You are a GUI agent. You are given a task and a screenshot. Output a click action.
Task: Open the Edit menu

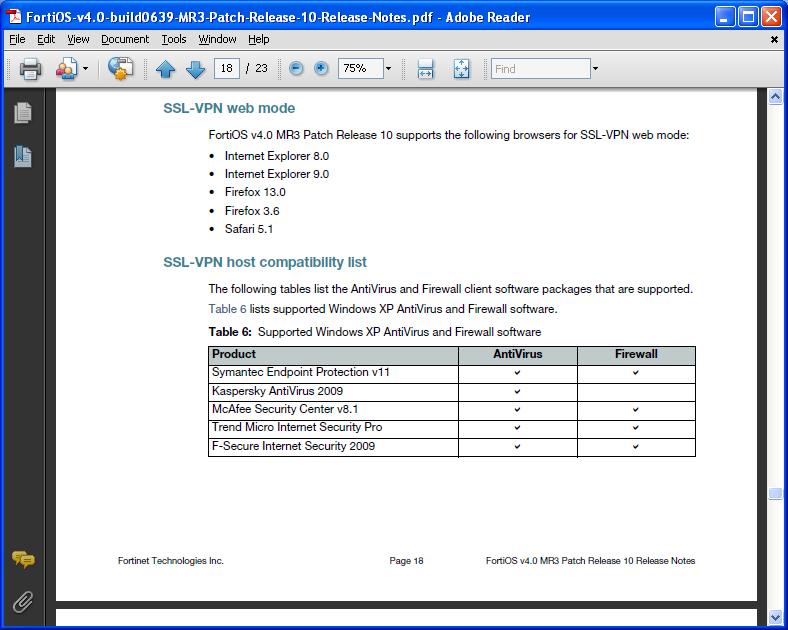tap(46, 39)
